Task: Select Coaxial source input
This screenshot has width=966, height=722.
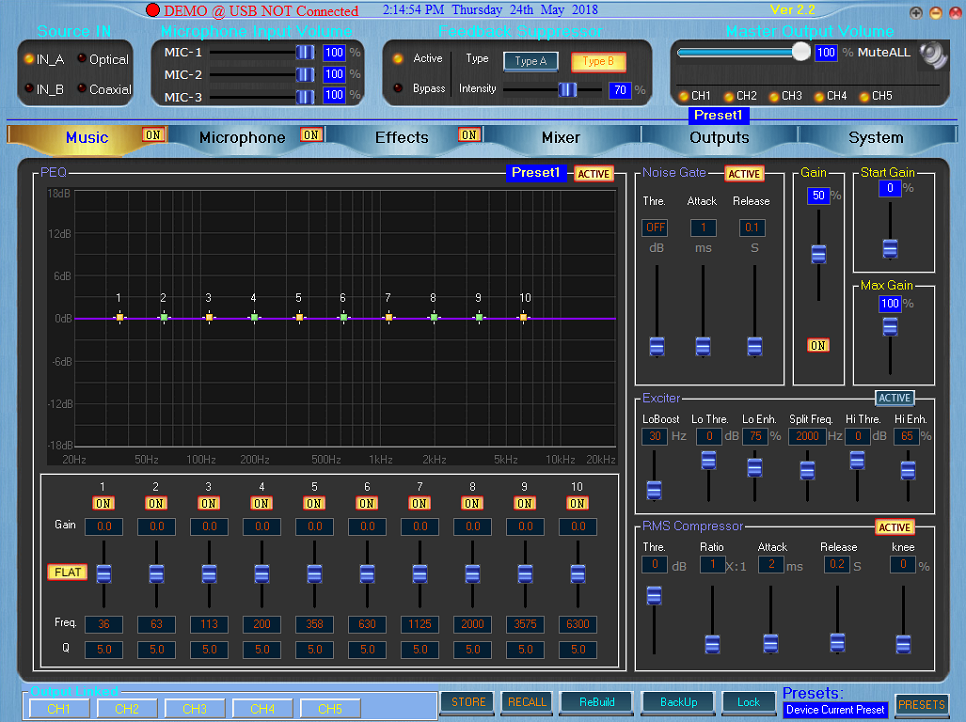Action: 81,88
